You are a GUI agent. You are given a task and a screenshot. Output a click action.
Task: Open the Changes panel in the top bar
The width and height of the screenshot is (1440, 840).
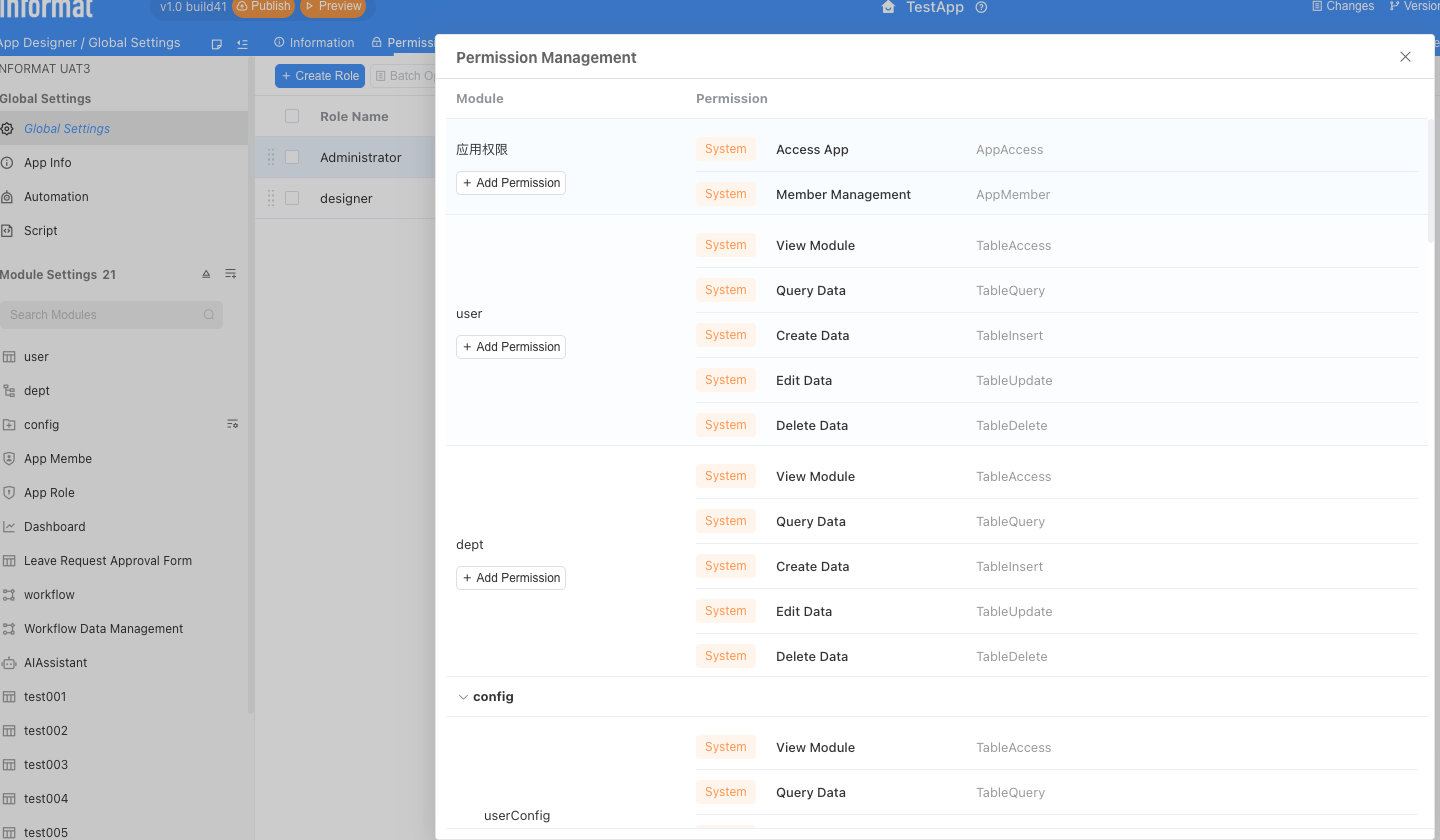[x=1342, y=7]
